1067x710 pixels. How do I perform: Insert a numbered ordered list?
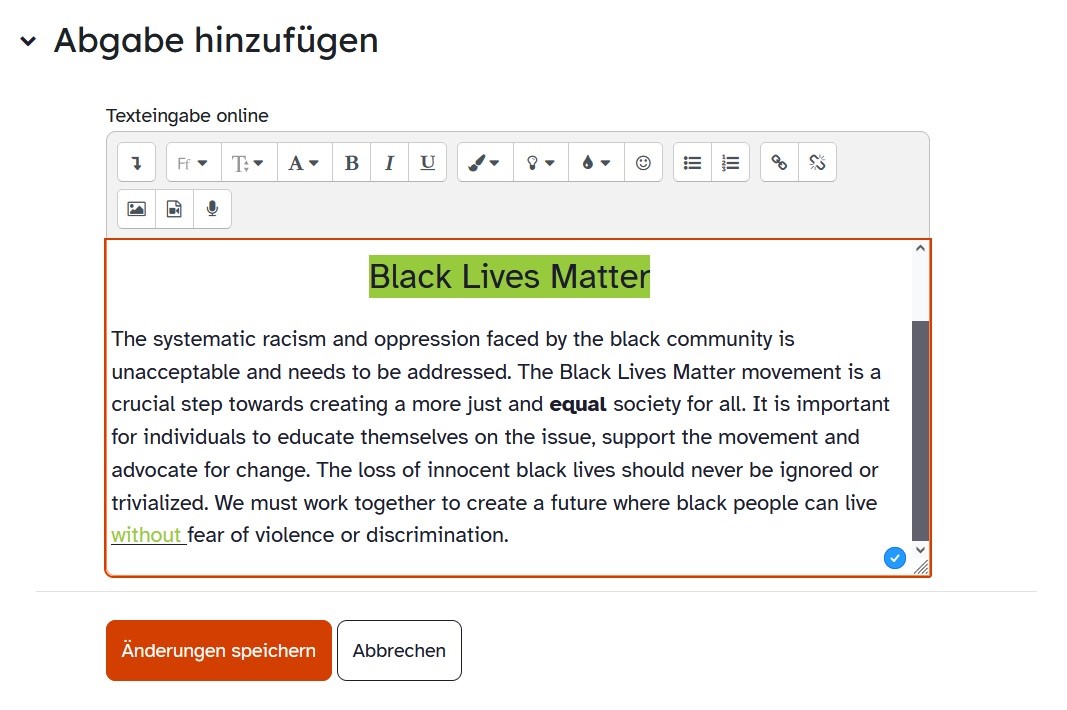pos(731,163)
